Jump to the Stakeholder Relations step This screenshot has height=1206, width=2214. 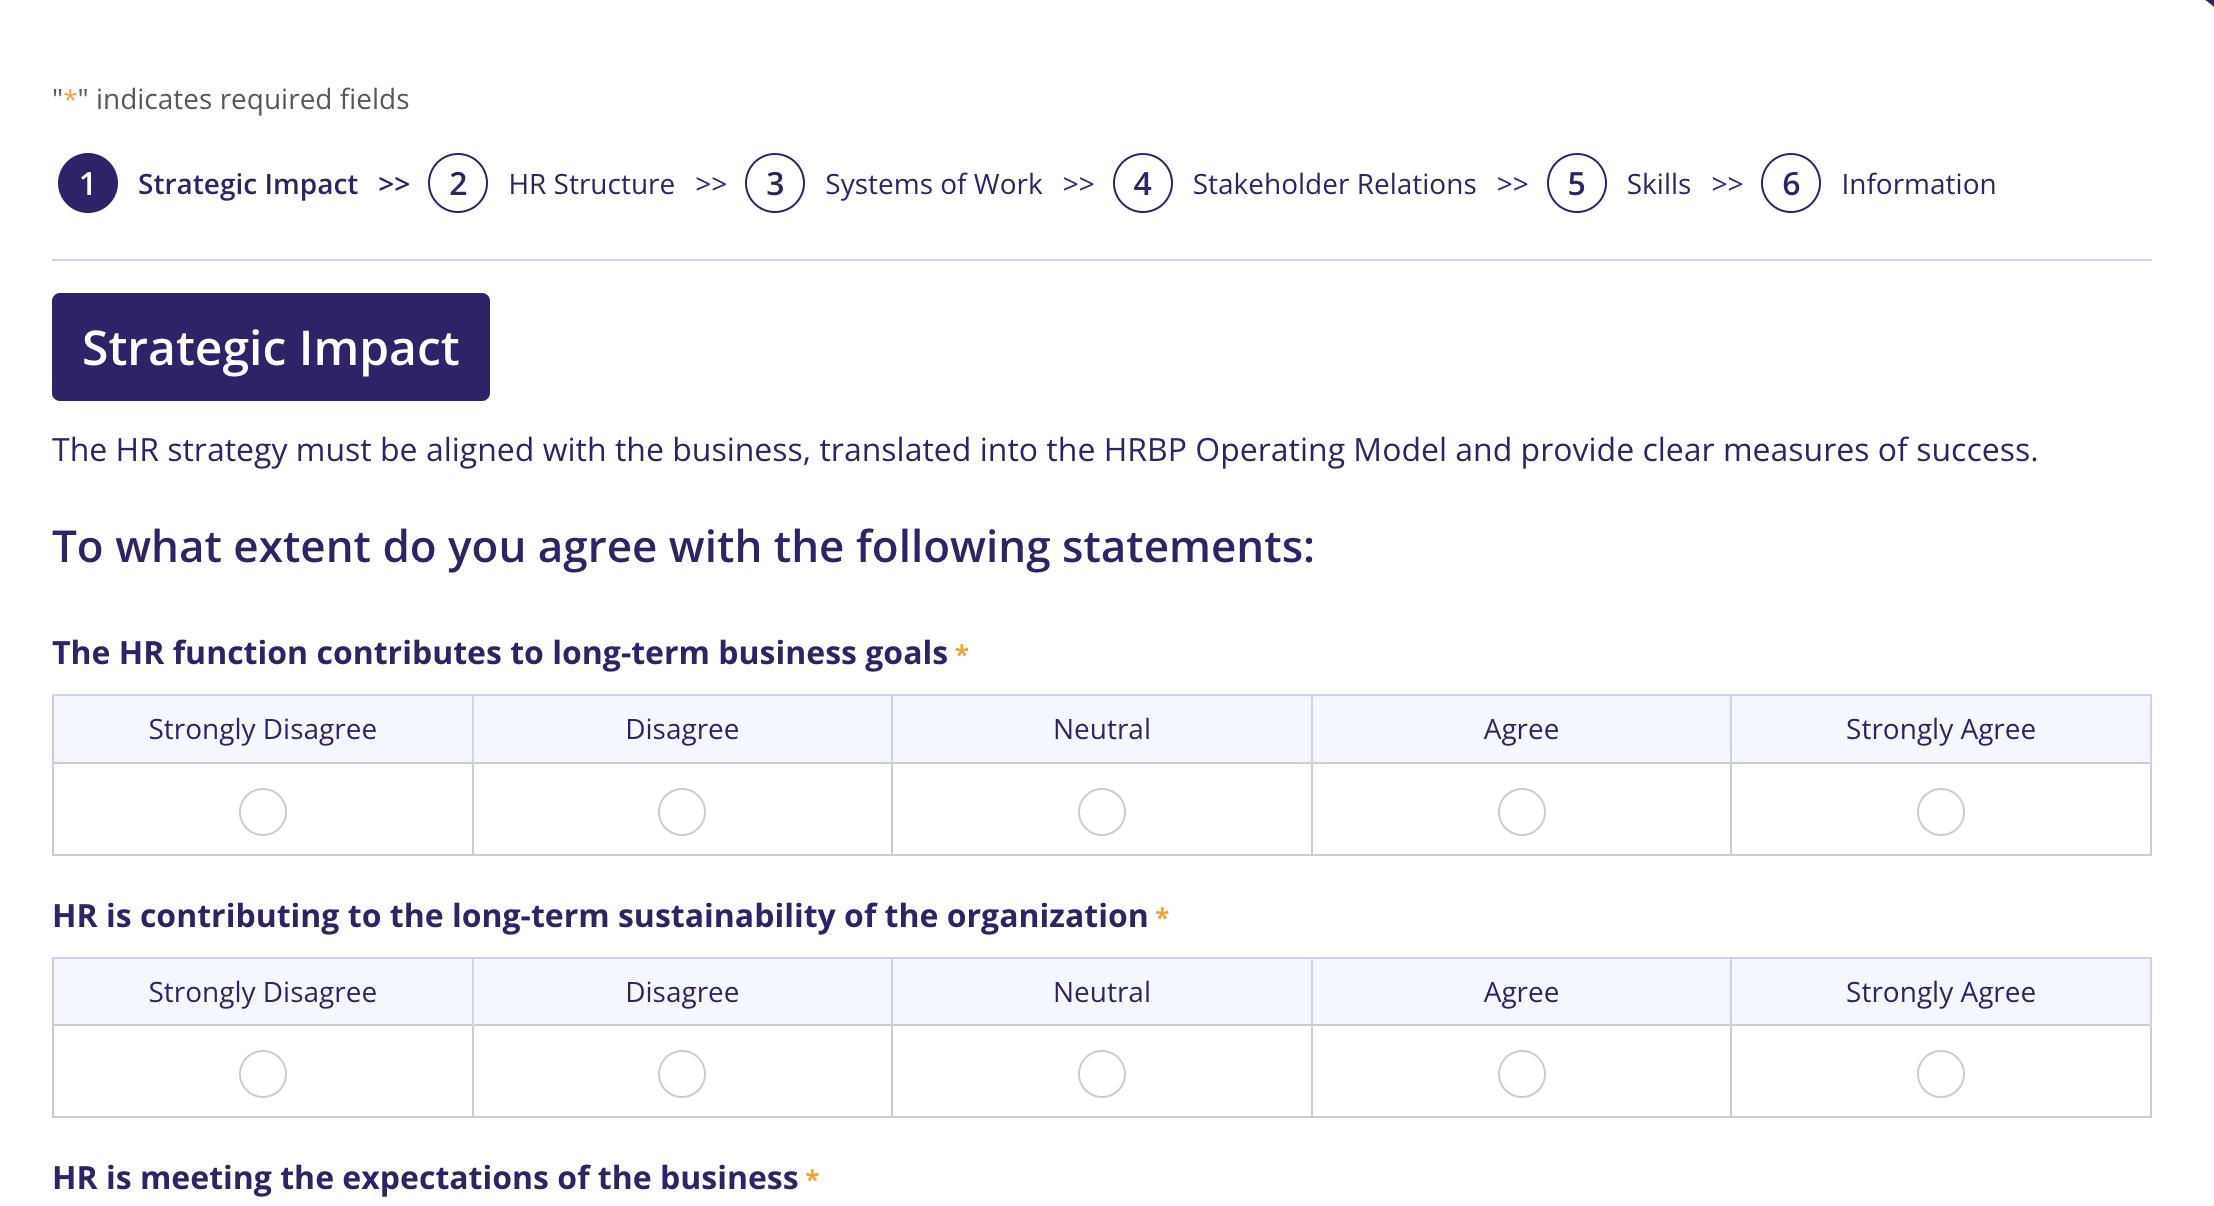point(1334,184)
